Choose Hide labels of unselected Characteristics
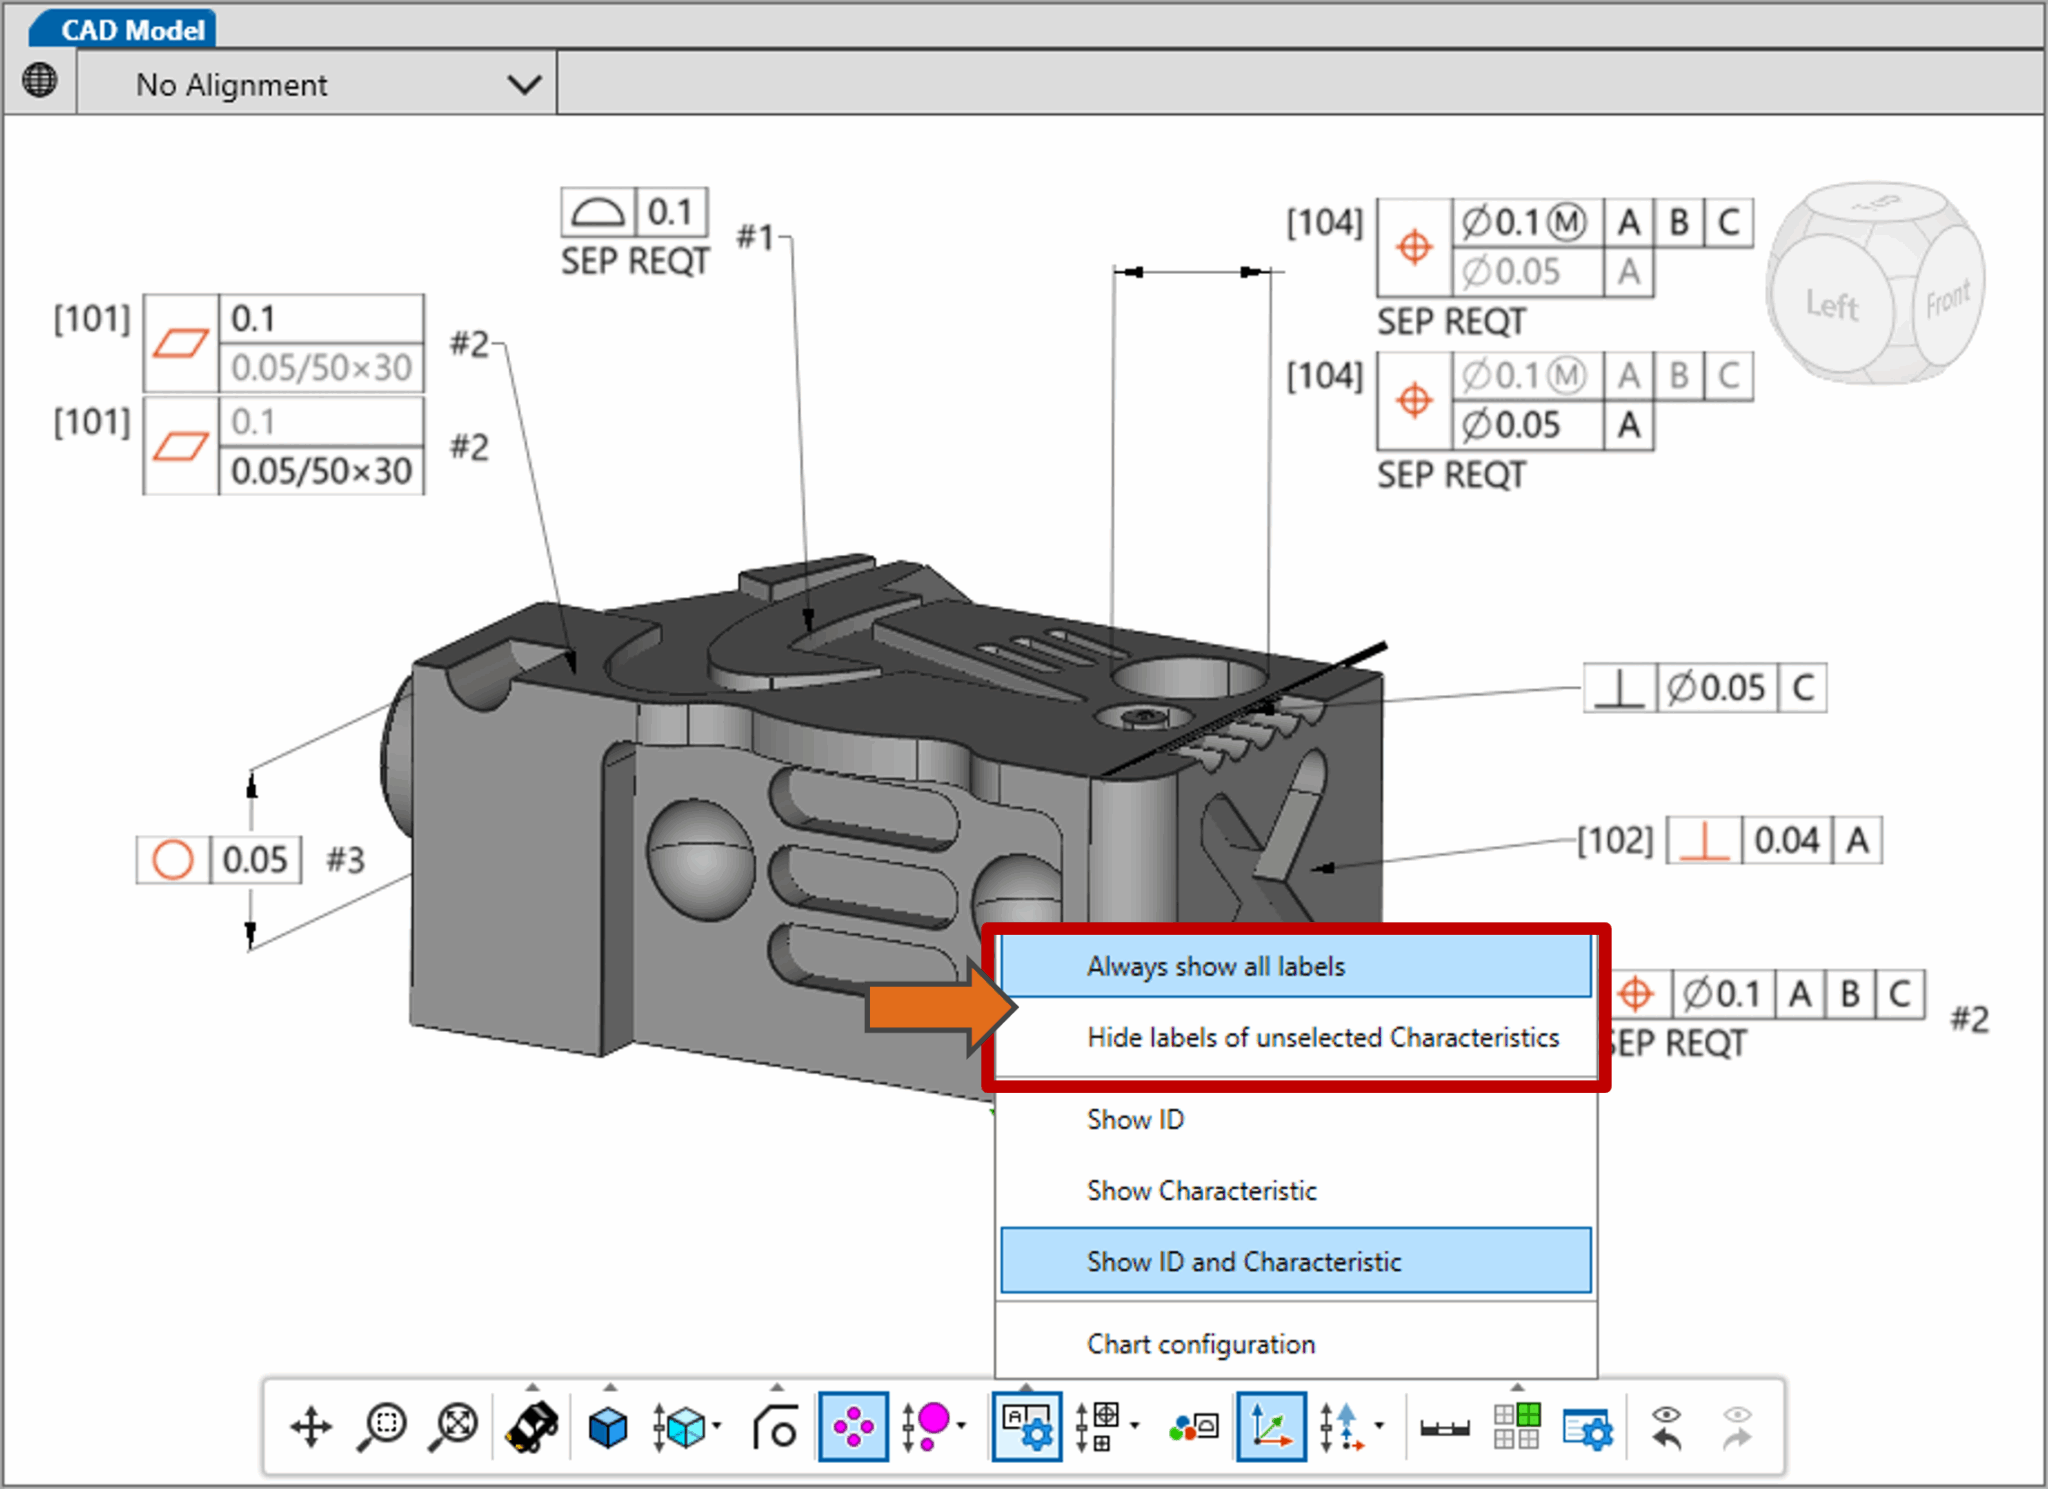Image resolution: width=2048 pixels, height=1489 pixels. point(1322,1038)
